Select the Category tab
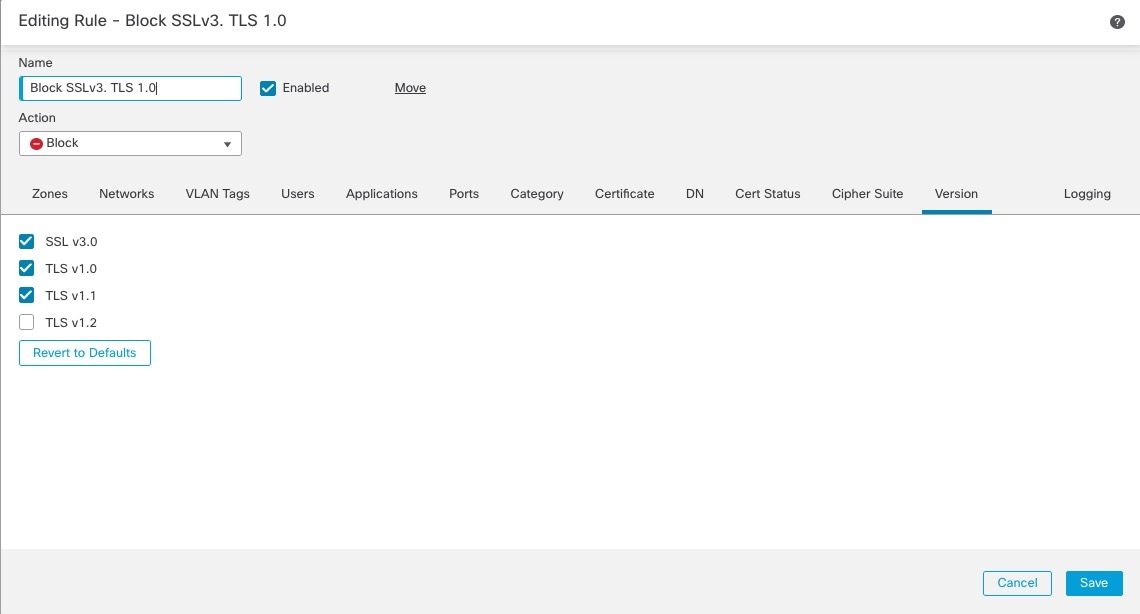Image resolution: width=1140 pixels, height=614 pixels. (537, 193)
